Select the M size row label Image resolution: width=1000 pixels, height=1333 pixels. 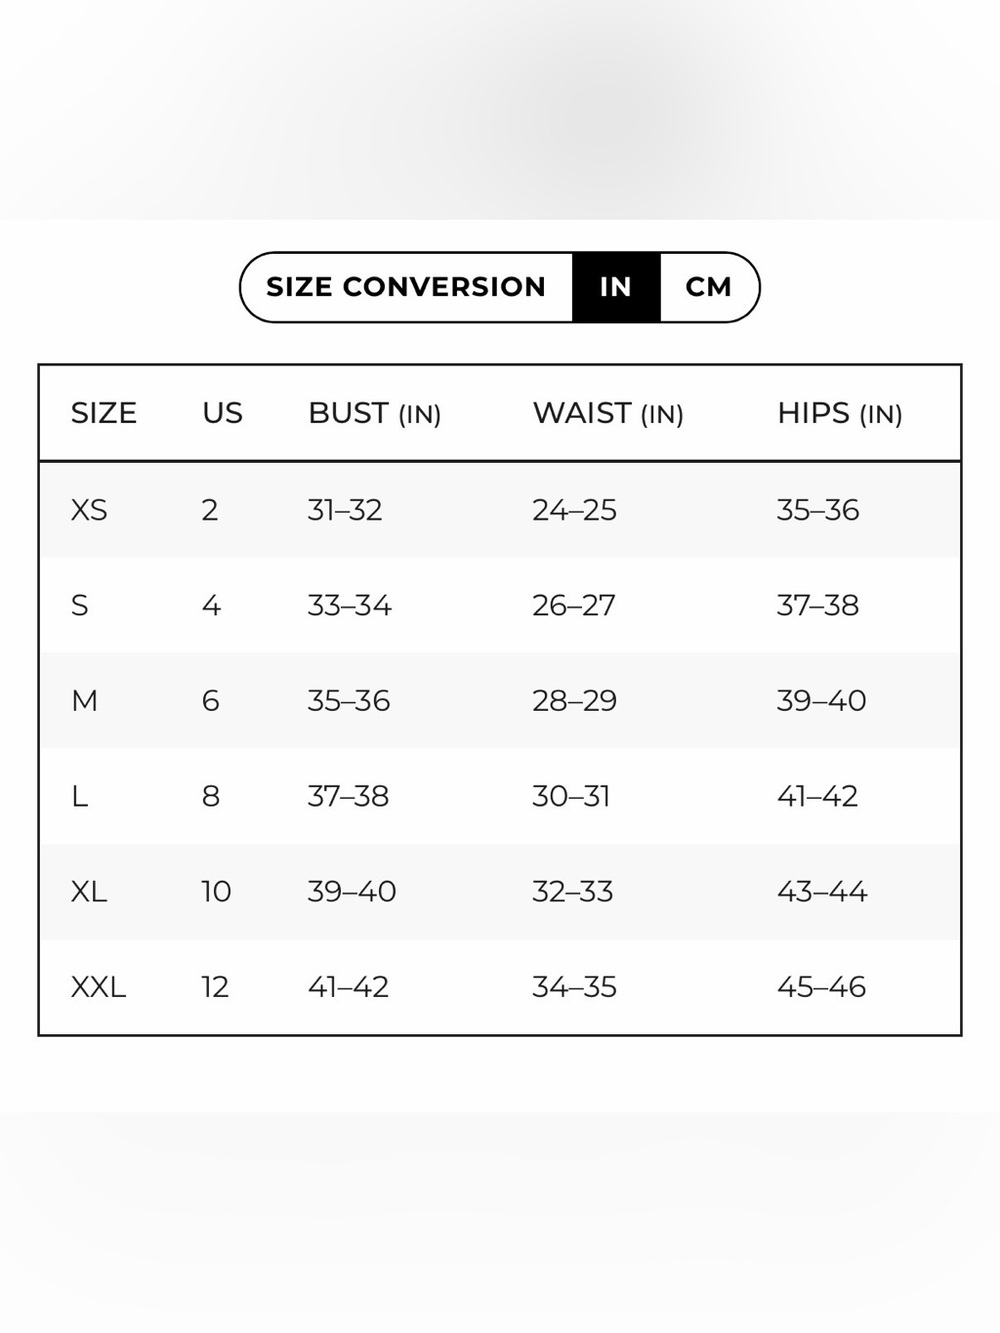pos(85,701)
